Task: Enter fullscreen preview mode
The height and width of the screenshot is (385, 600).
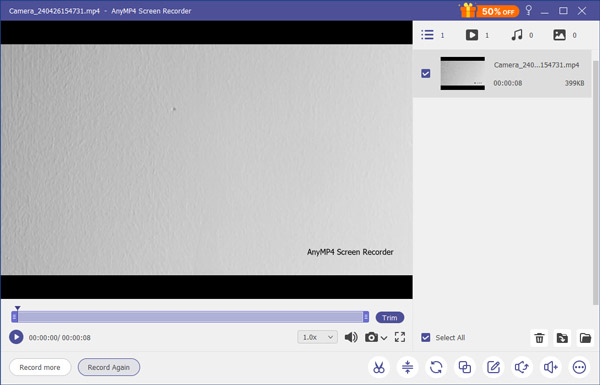Action: 400,337
